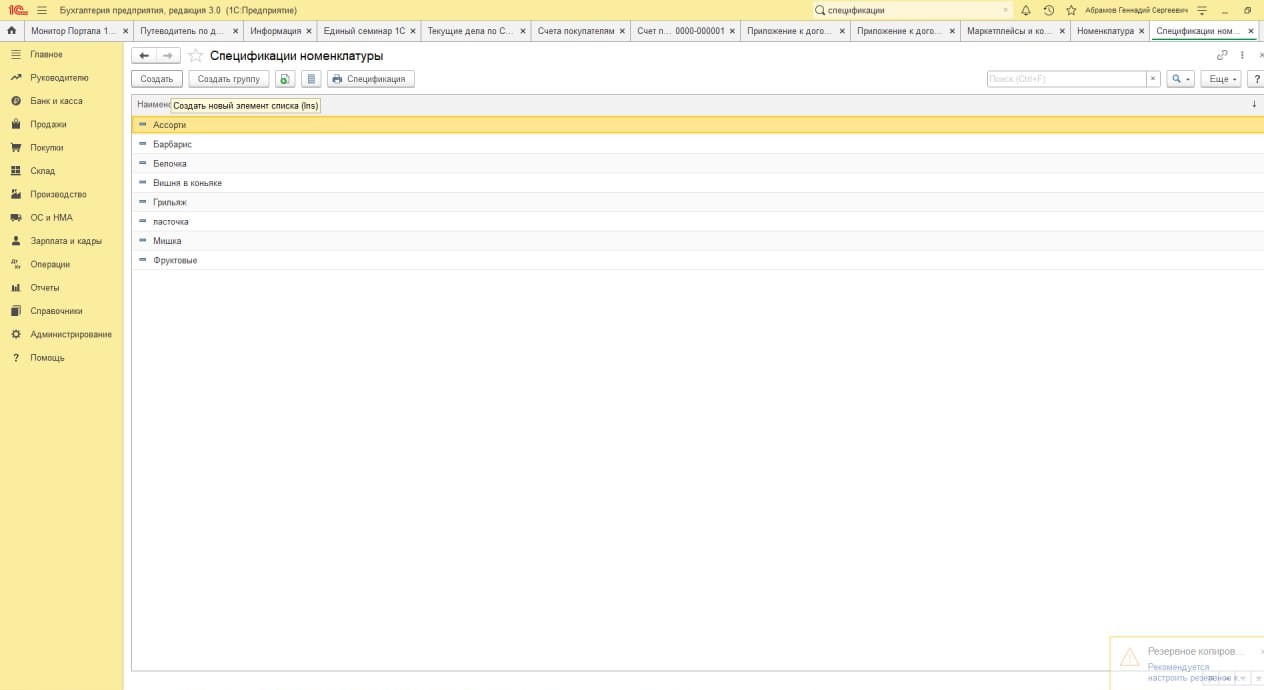Open the home start page icon
Viewport: 1264px width, 690px height.
(x=11, y=31)
